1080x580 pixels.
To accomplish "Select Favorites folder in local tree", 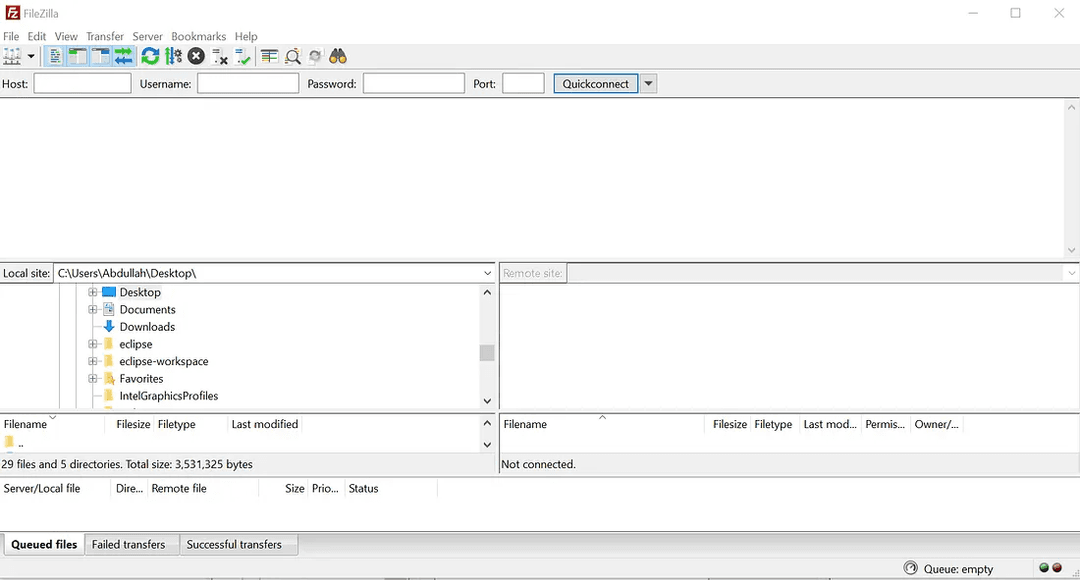I will click(x=141, y=378).
